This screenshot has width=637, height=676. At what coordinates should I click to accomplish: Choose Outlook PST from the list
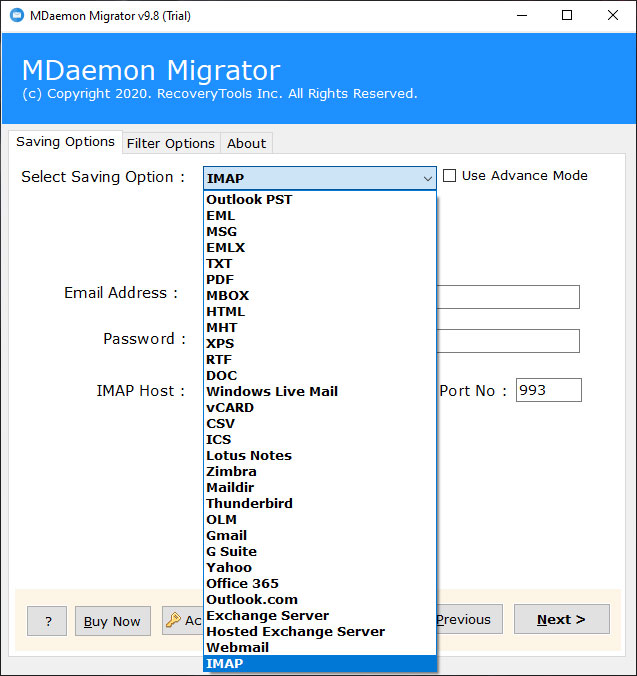(x=320, y=200)
